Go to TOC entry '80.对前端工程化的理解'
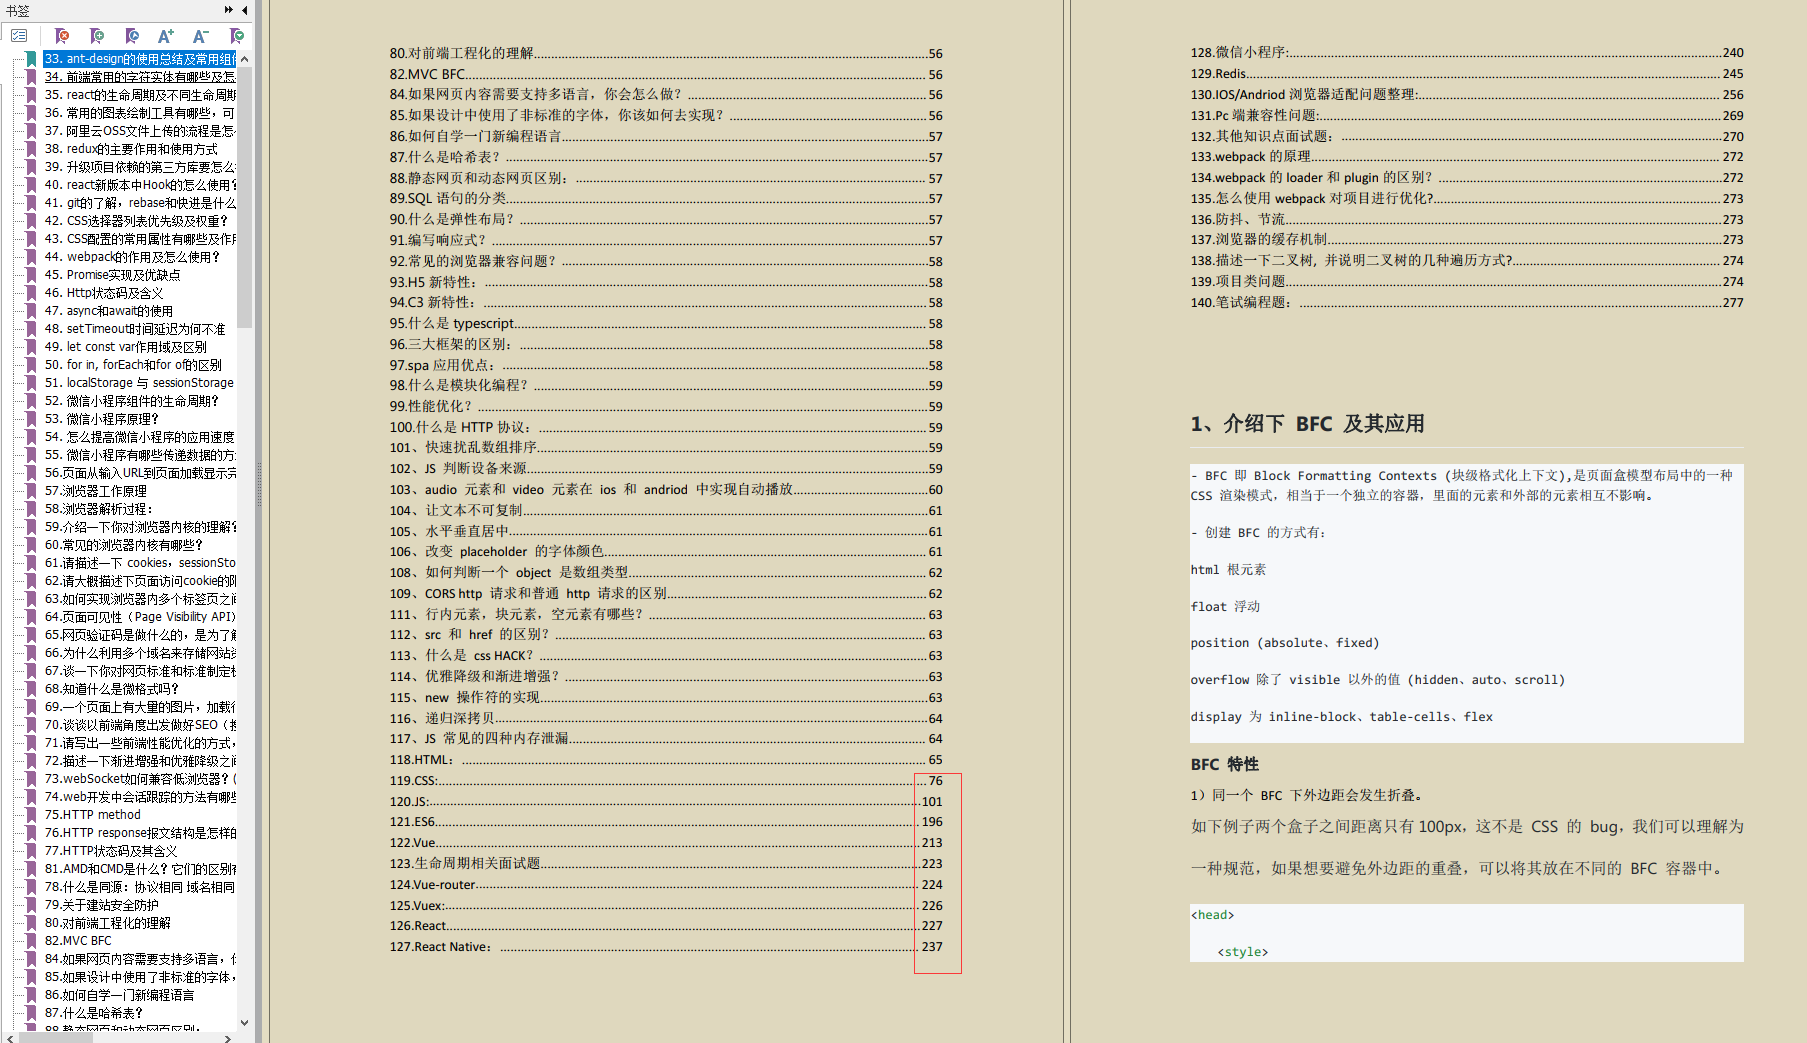This screenshot has height=1043, width=1807. [x=666, y=53]
